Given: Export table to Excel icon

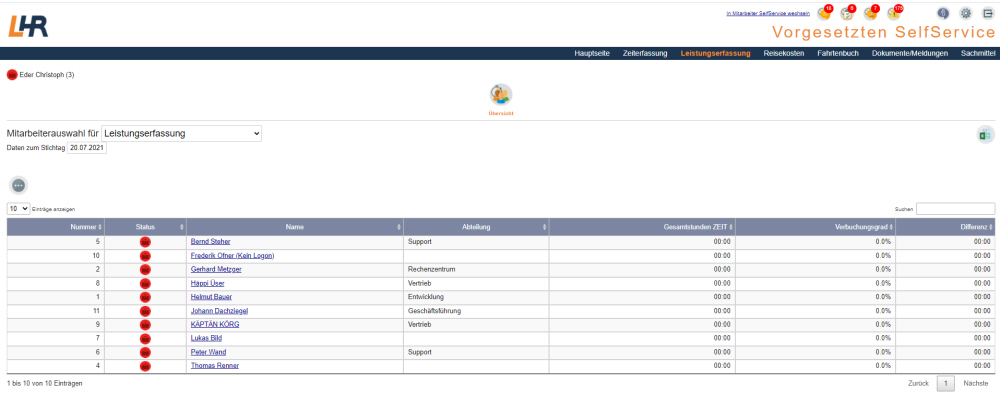Looking at the screenshot, I should [985, 135].
